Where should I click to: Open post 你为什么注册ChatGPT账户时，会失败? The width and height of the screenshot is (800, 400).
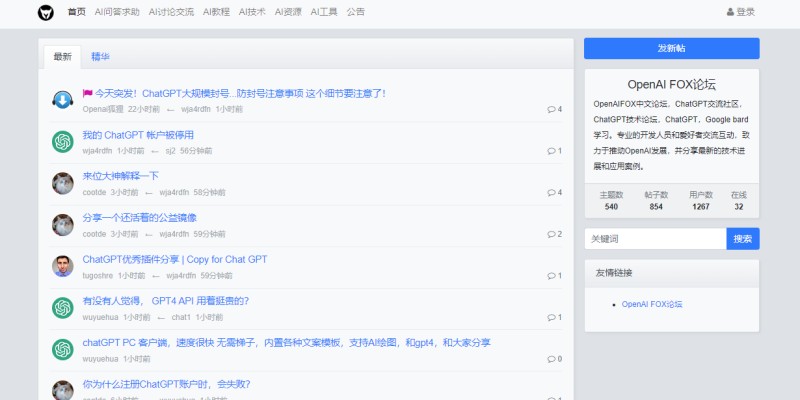coord(166,384)
